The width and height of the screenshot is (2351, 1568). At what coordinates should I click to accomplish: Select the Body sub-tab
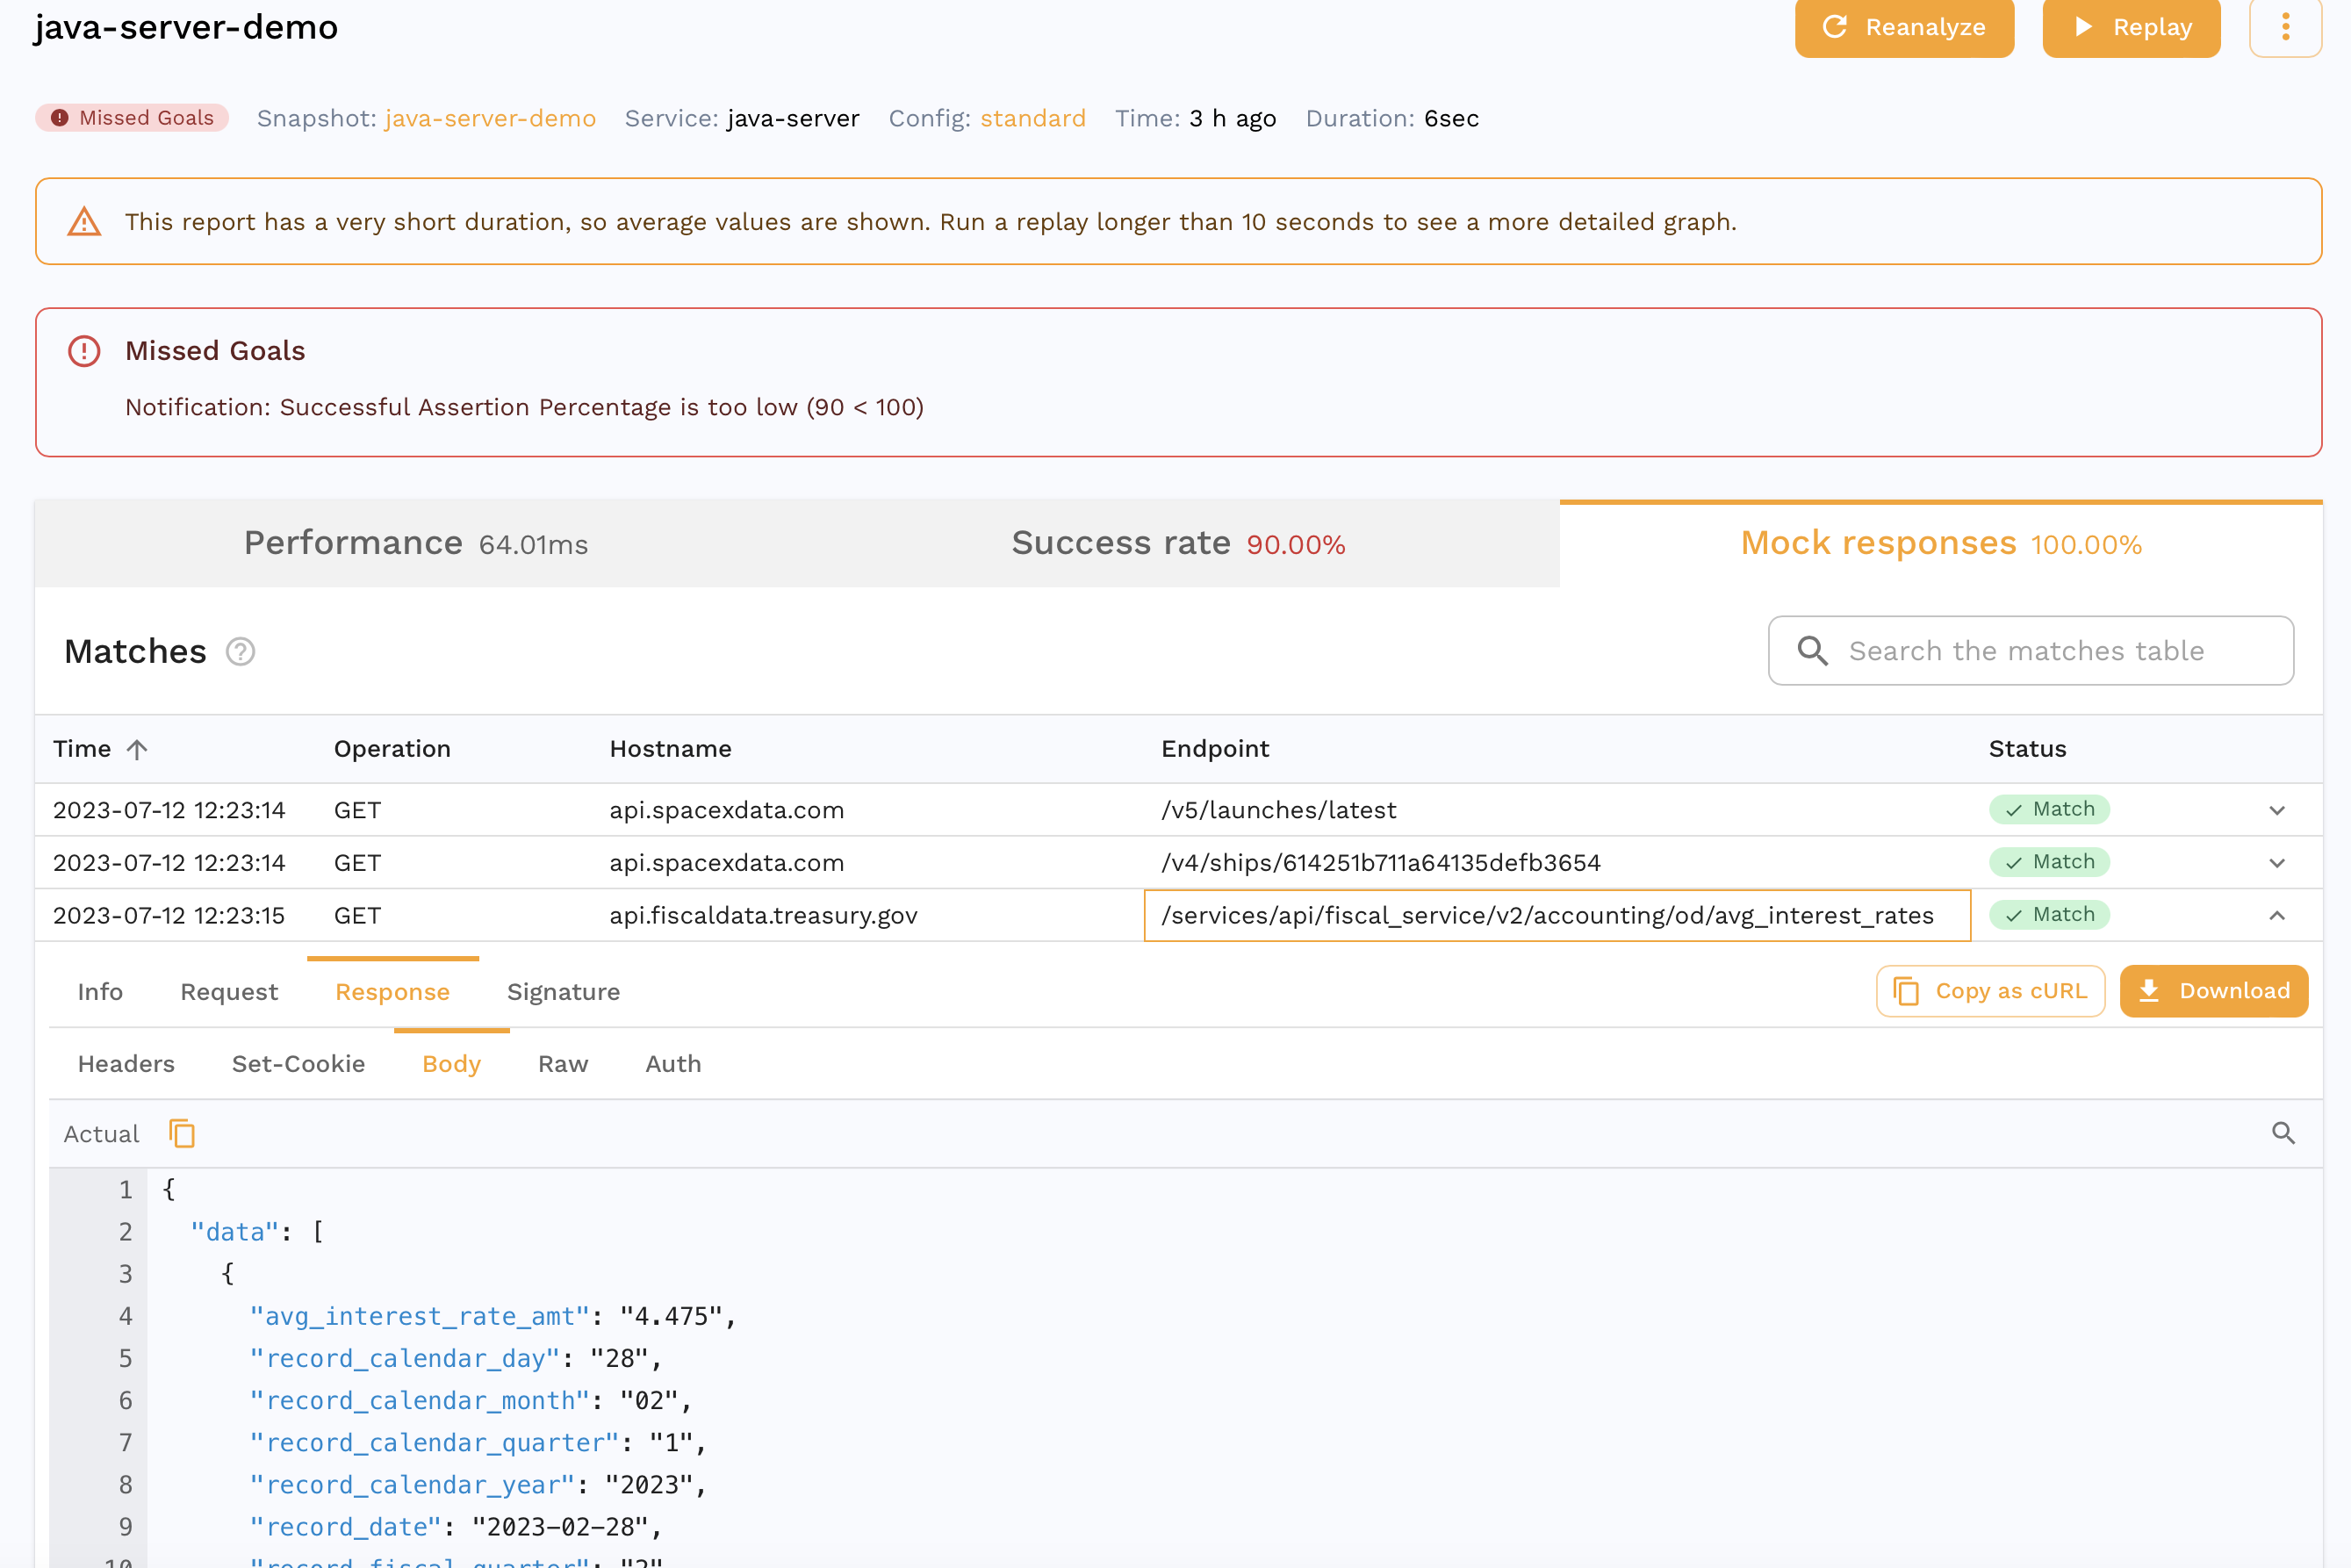(x=451, y=1064)
